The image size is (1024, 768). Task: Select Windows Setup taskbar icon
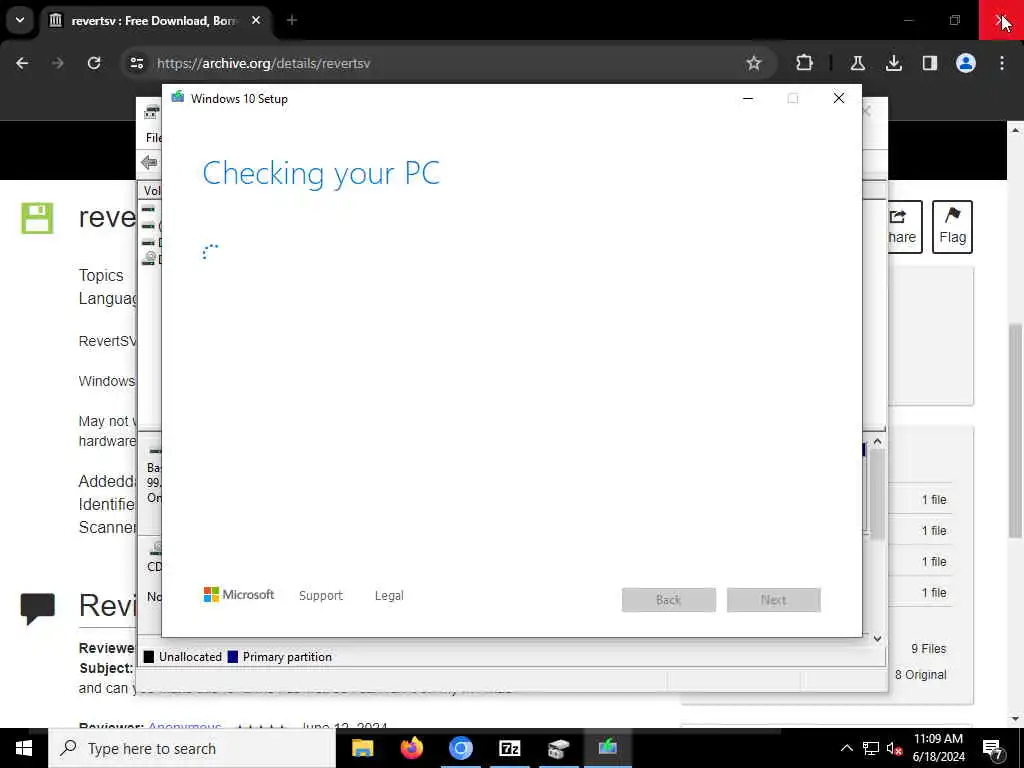coord(607,748)
